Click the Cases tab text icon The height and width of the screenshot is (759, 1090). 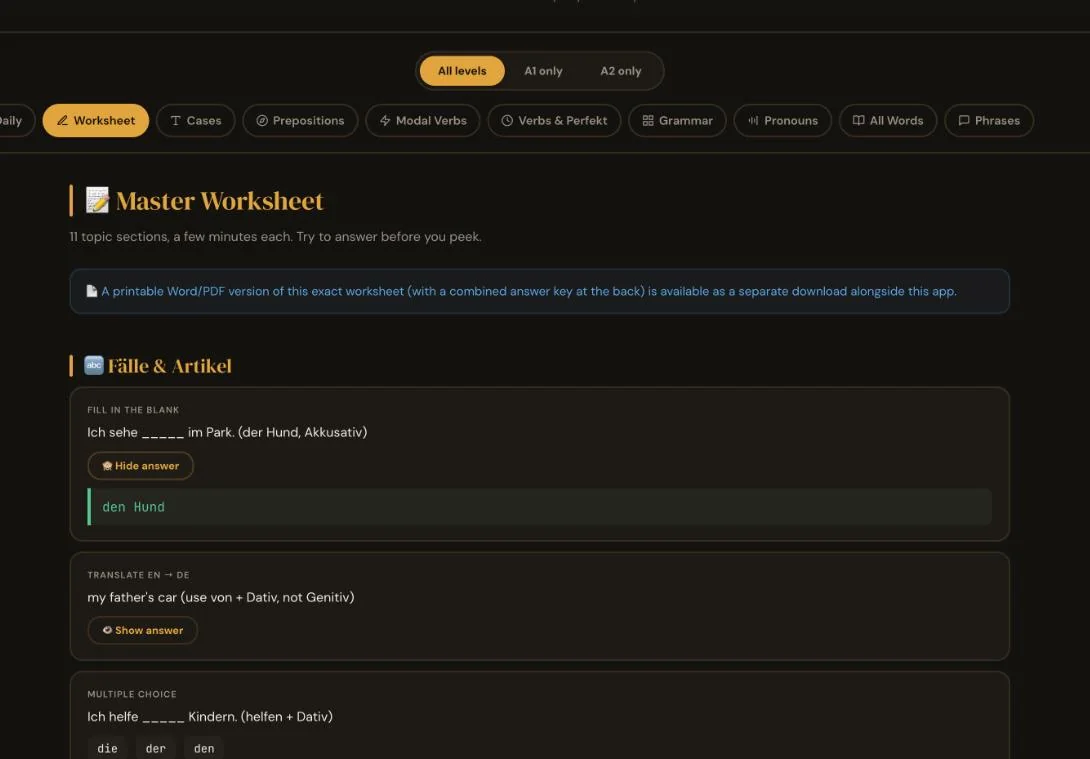175,121
